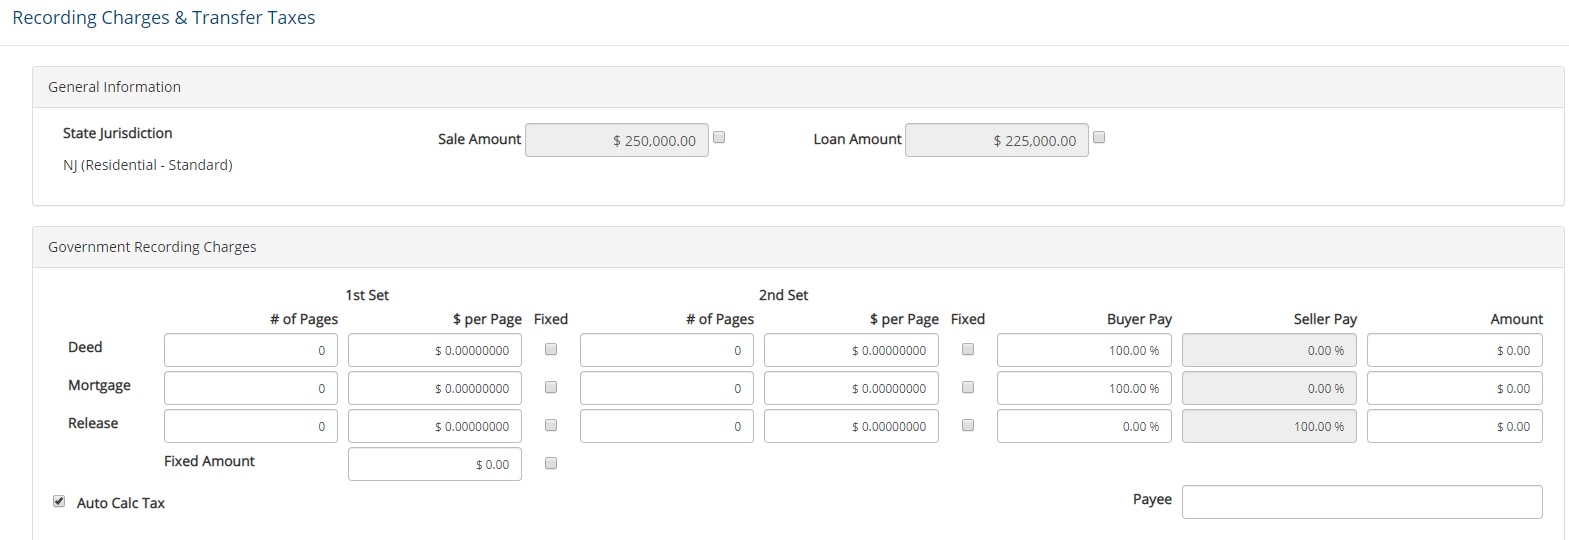
Task: Toggle the Loan Amount override checkbox
Action: pos(1098,138)
